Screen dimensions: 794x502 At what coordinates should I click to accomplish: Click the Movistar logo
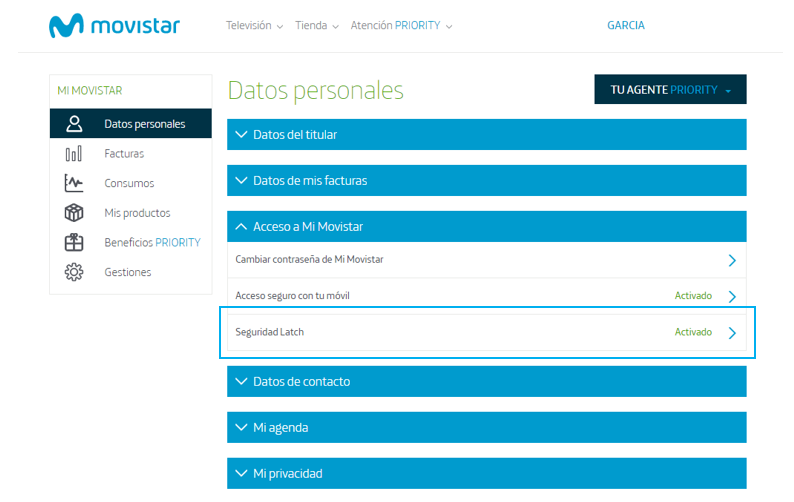point(114,26)
